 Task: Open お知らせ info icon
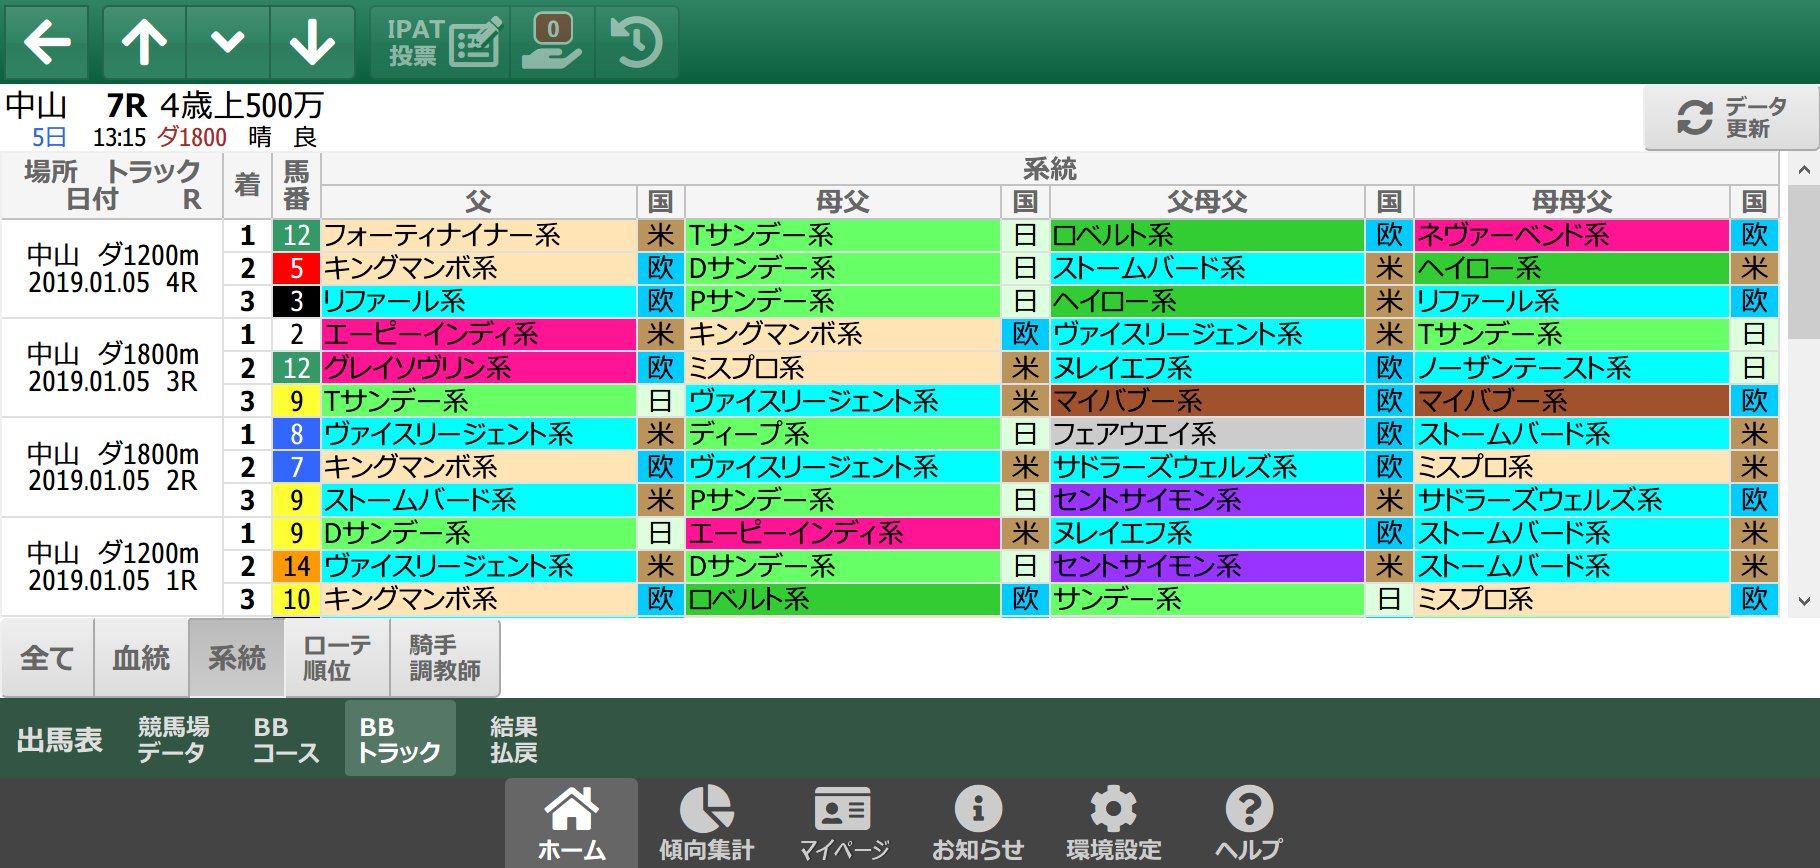(x=978, y=824)
